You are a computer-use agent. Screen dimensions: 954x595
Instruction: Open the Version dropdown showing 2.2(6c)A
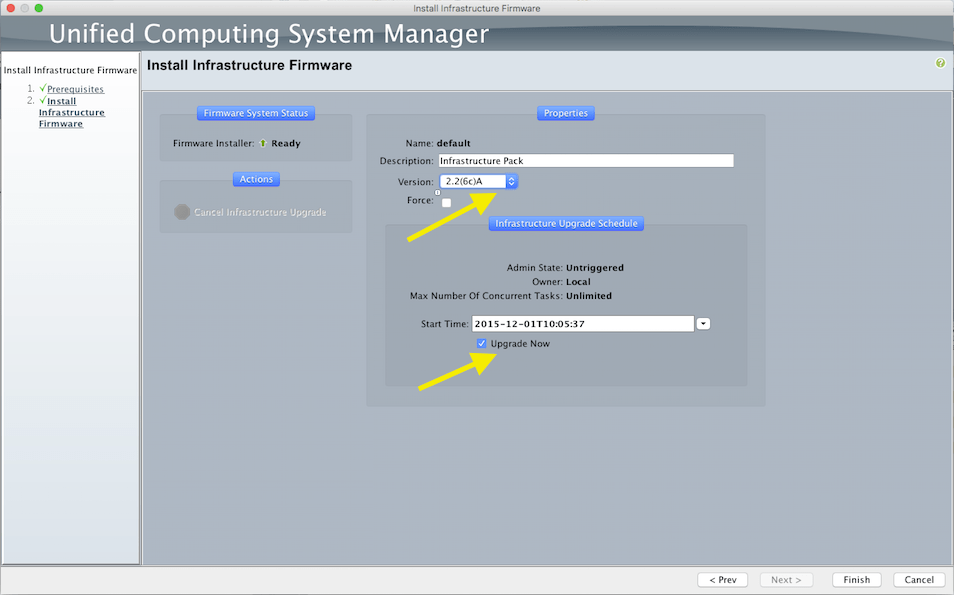click(478, 181)
